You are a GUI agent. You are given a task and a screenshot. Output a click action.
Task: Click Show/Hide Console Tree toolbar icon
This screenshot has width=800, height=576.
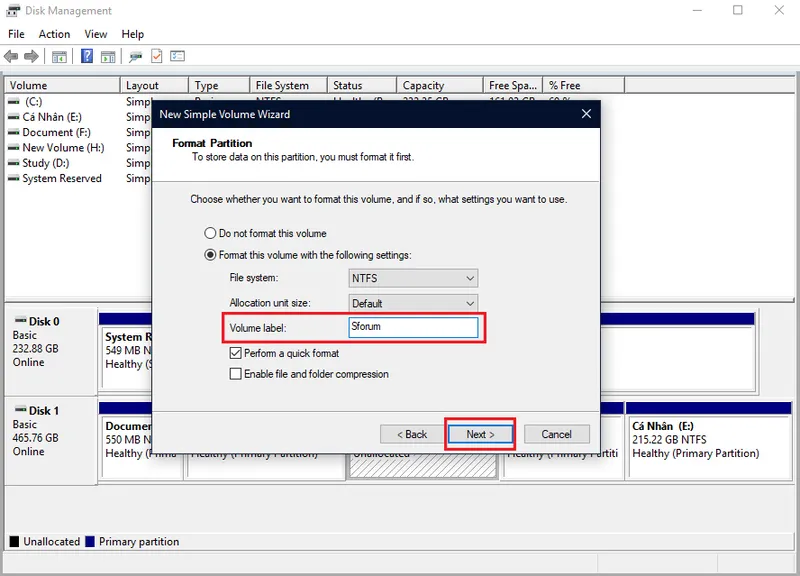[x=60, y=57]
